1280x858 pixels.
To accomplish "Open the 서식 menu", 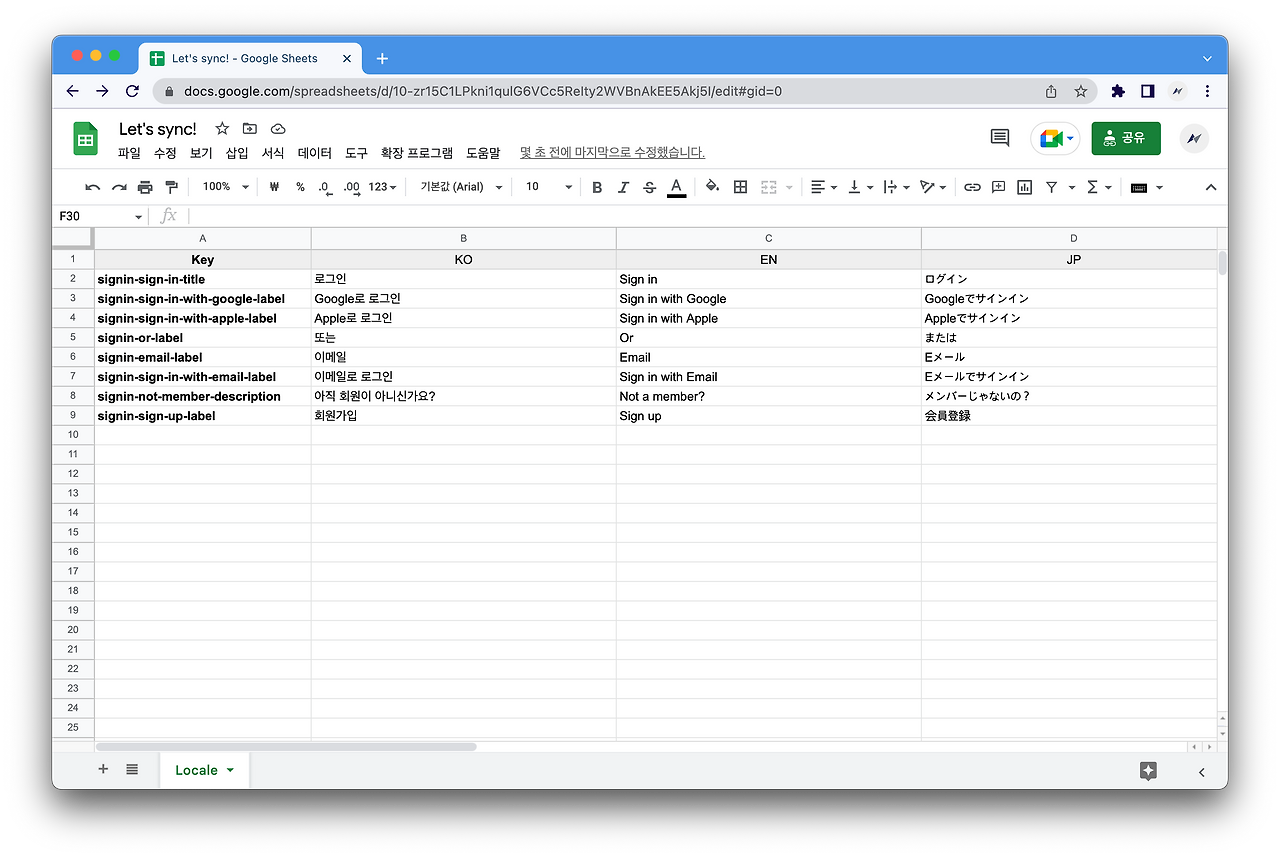I will [273, 153].
